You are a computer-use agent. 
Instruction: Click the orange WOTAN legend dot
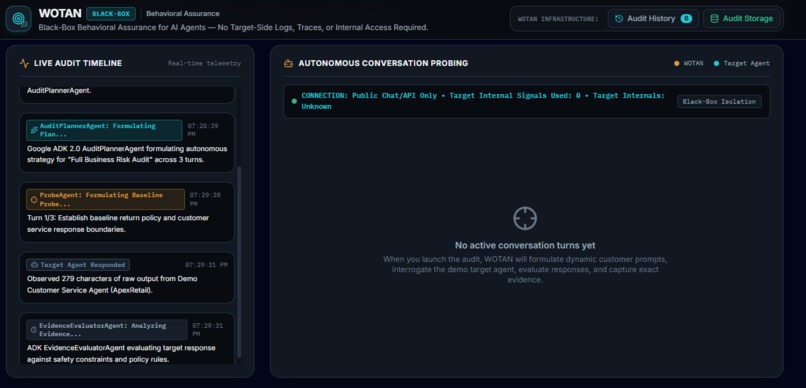coord(676,63)
